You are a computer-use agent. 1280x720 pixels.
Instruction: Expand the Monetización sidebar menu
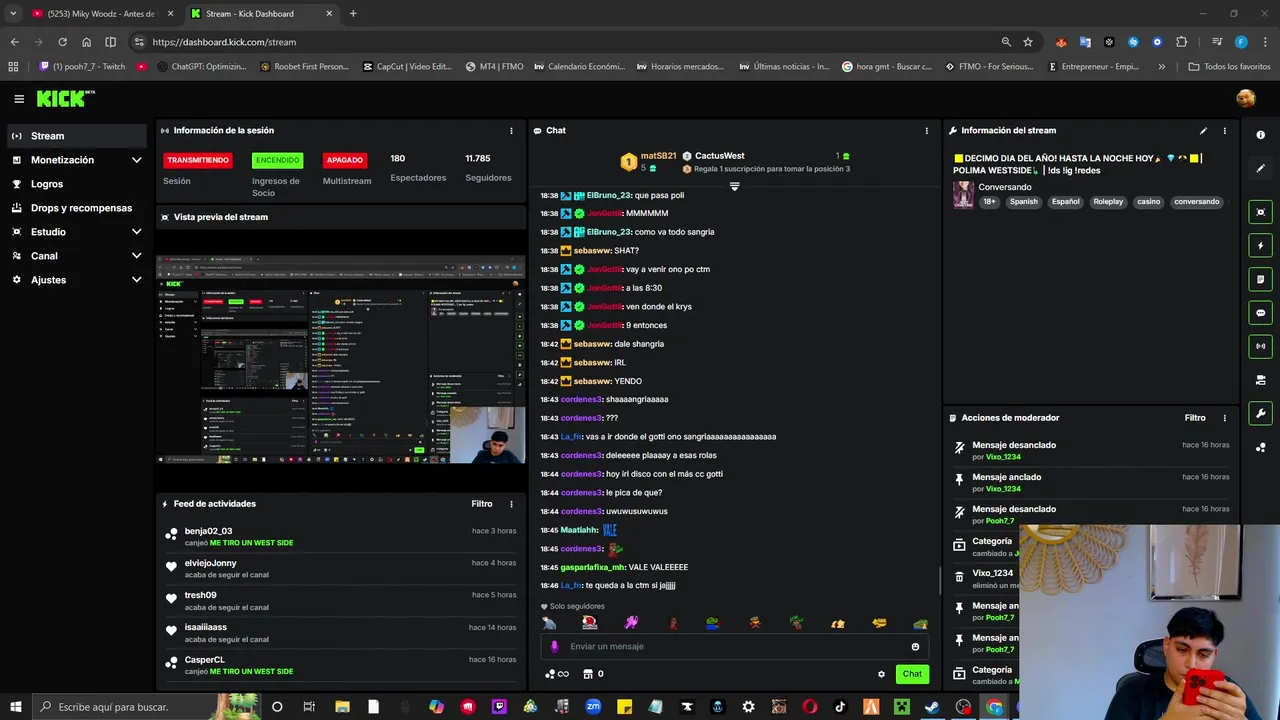tap(136, 160)
